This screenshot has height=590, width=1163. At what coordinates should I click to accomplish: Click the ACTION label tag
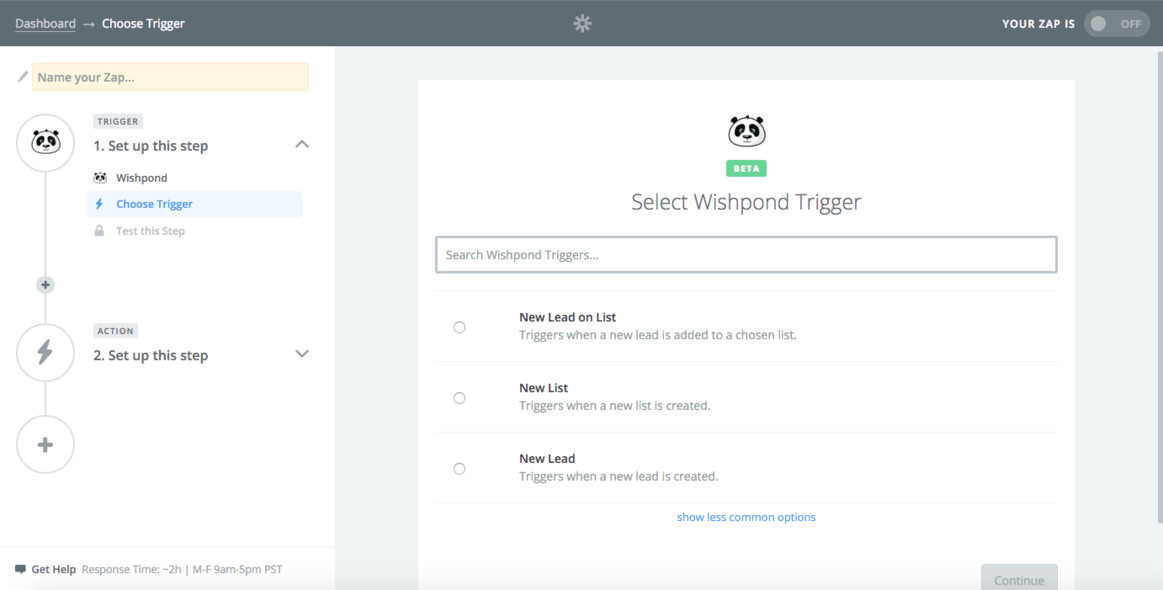[x=115, y=331]
